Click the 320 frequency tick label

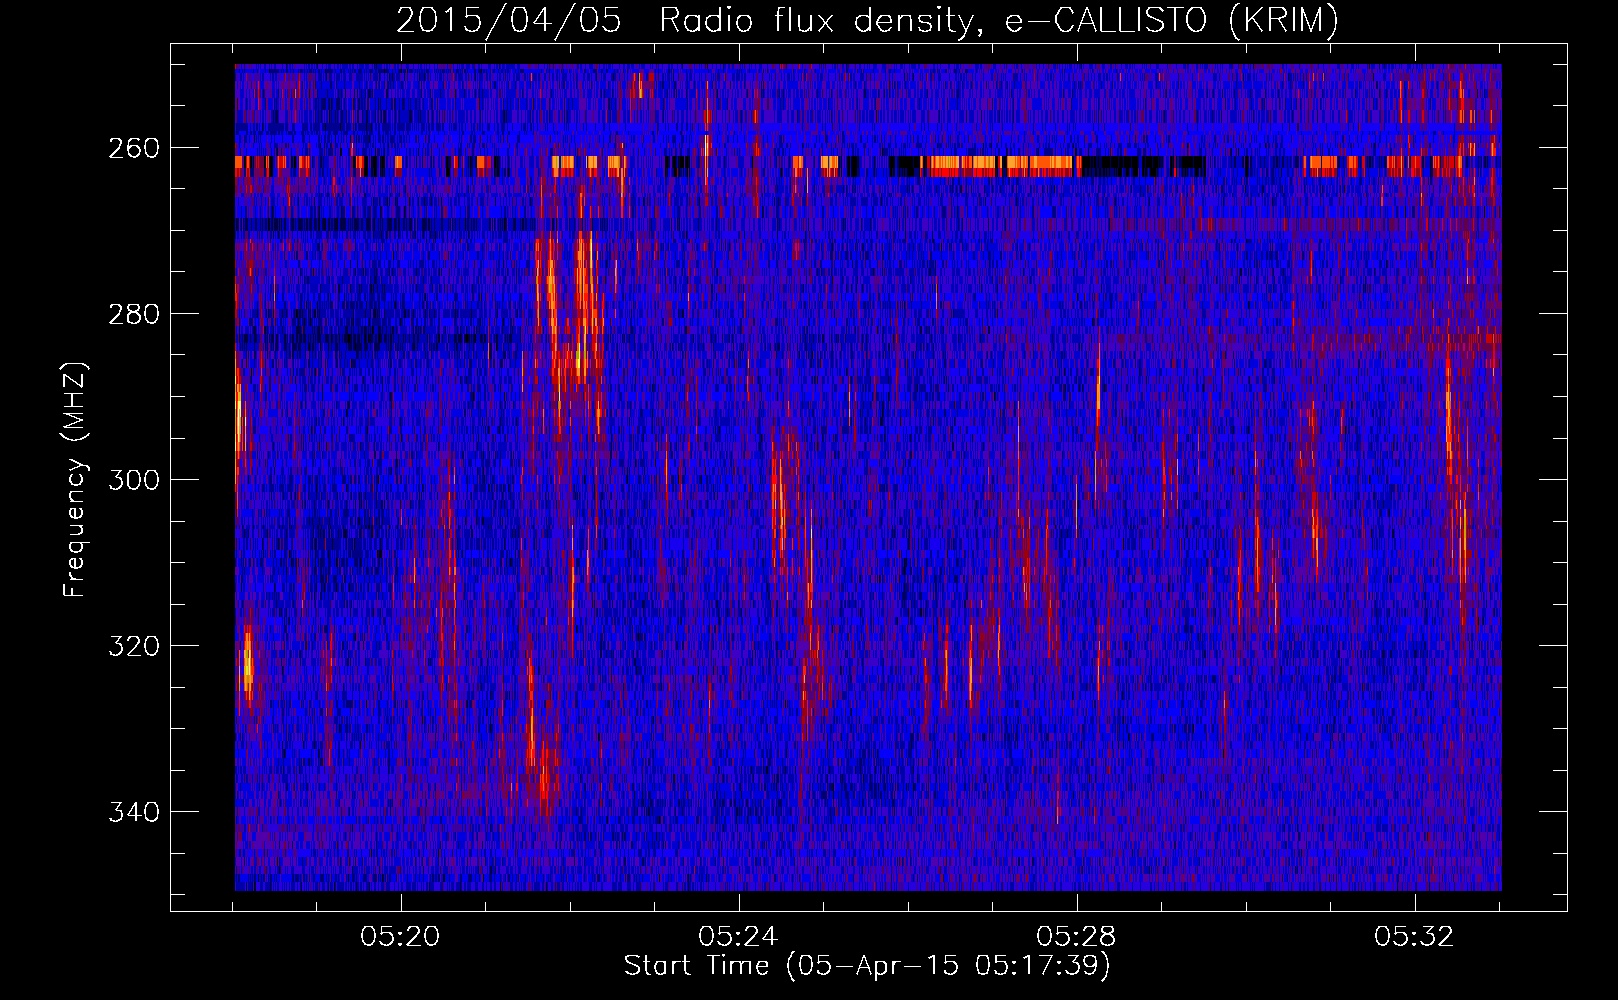tap(133, 646)
